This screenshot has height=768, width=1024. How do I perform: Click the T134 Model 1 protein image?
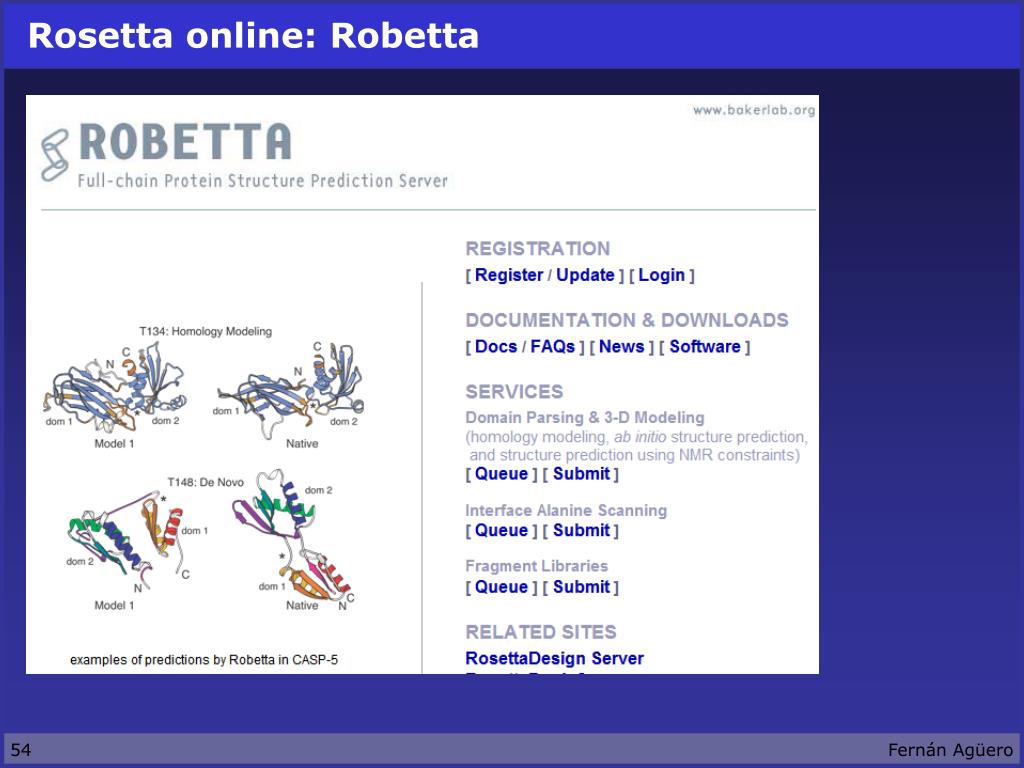114,388
